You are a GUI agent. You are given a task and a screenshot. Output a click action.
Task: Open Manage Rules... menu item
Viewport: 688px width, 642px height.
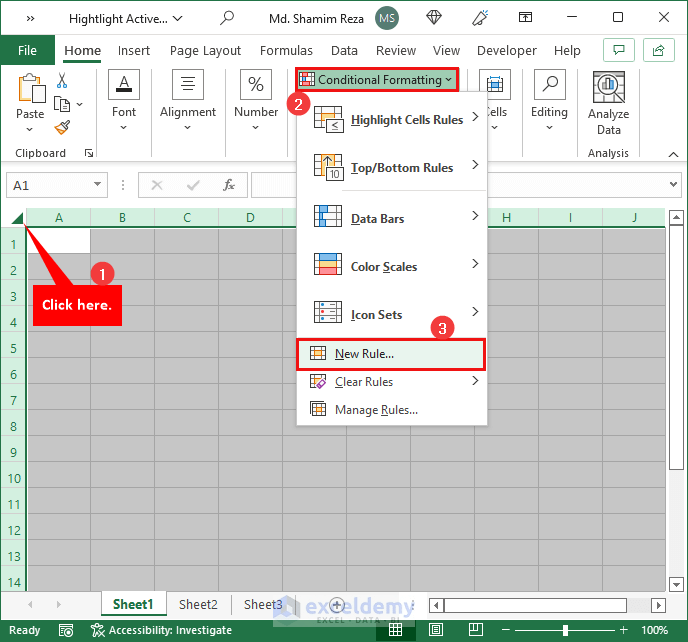click(392, 410)
